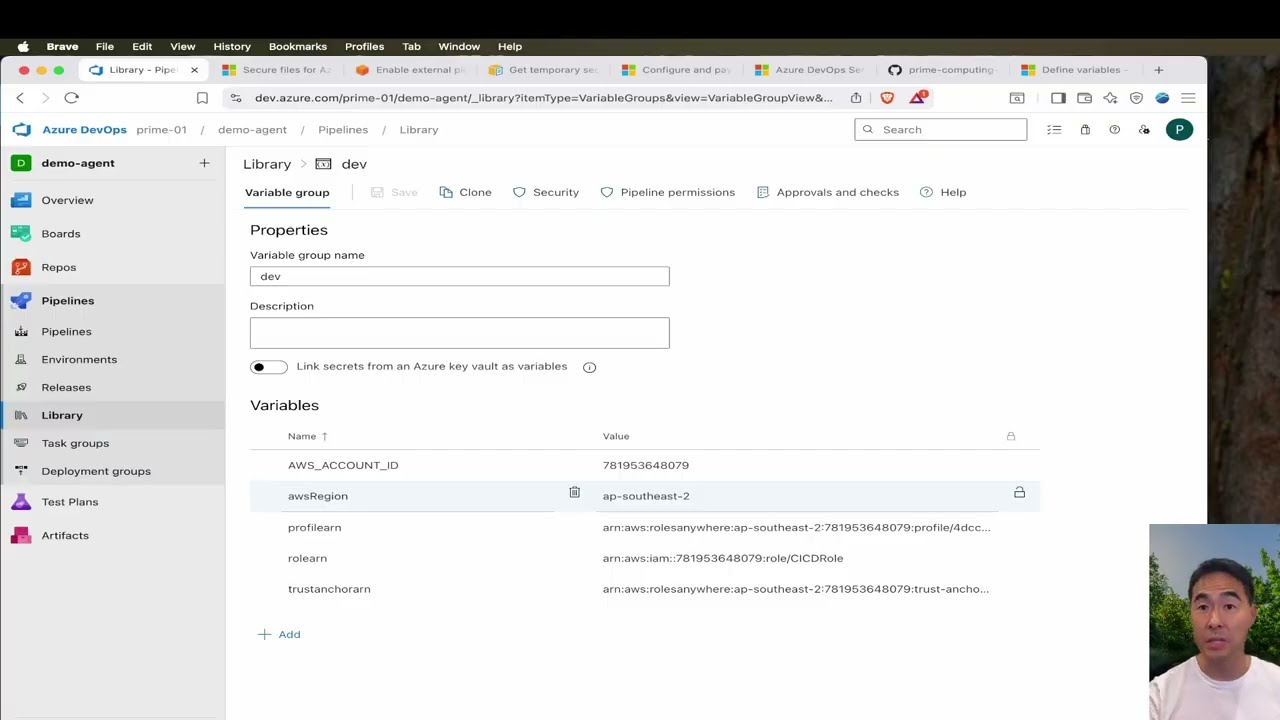Image resolution: width=1280 pixels, height=720 pixels.
Task: Bookmark this page in Brave
Action: [202, 98]
